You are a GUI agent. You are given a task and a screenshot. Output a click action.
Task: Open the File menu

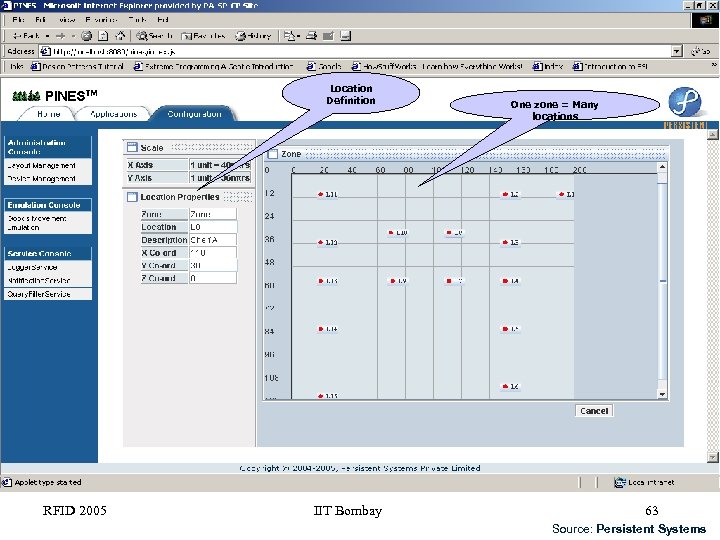point(18,20)
